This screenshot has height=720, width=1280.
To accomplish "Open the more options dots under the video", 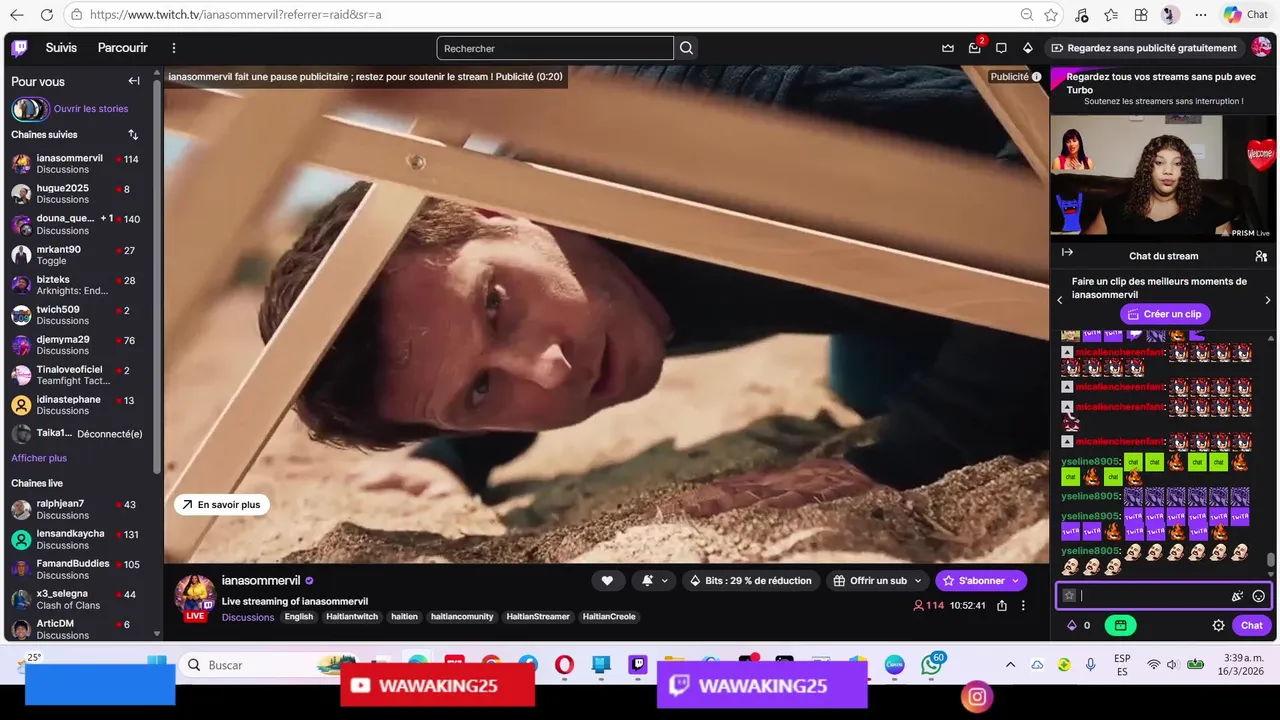I will pos(1023,606).
